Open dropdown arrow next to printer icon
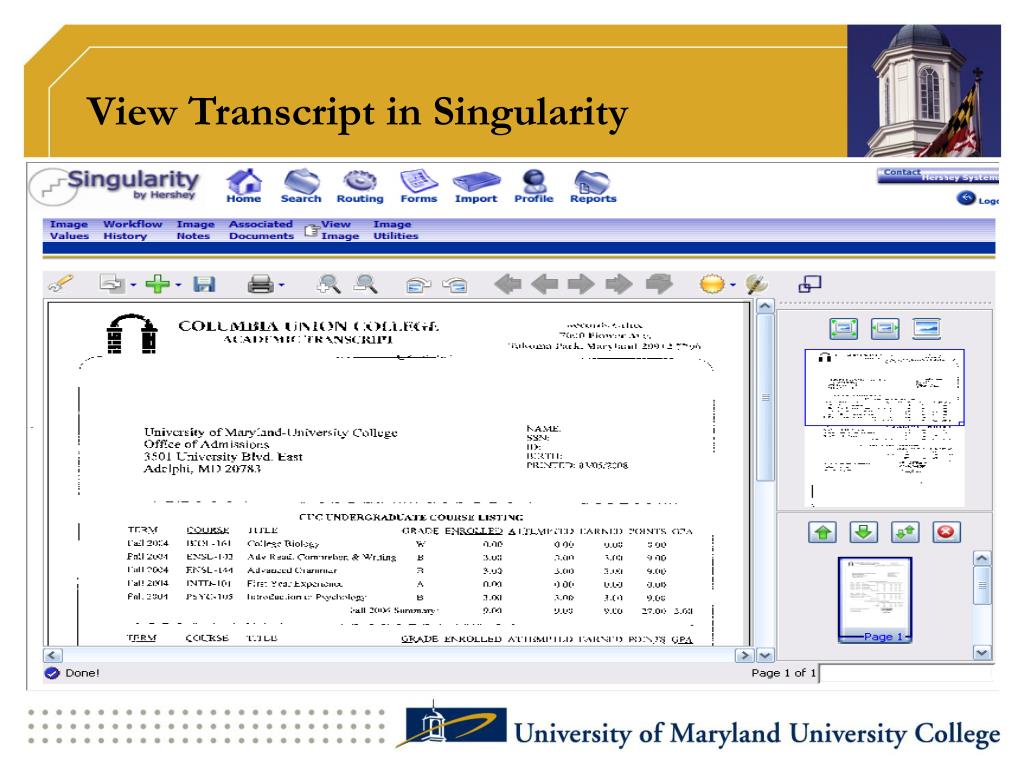1024x768 pixels. click(x=281, y=285)
